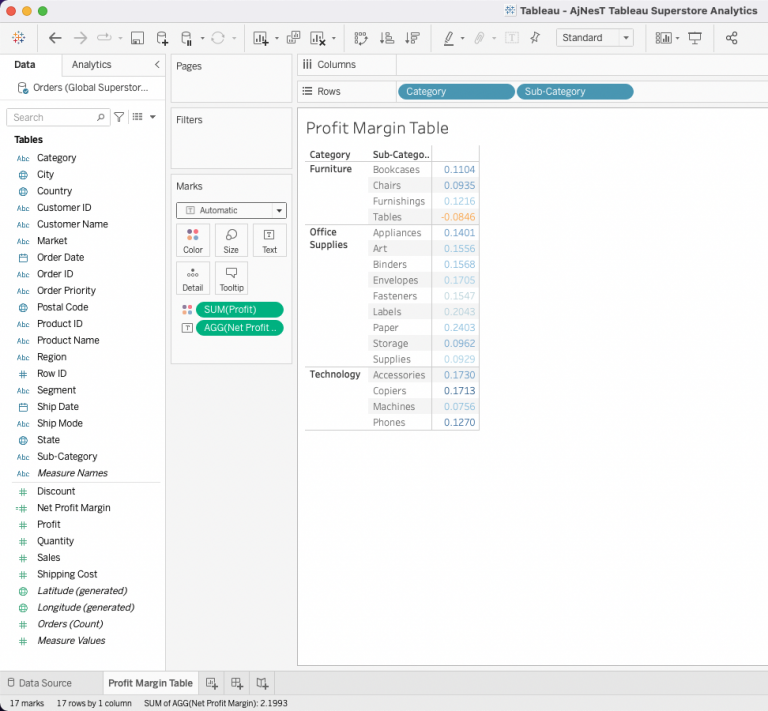
Task: Click the Undo back arrow
Action: pyautogui.click(x=55, y=38)
